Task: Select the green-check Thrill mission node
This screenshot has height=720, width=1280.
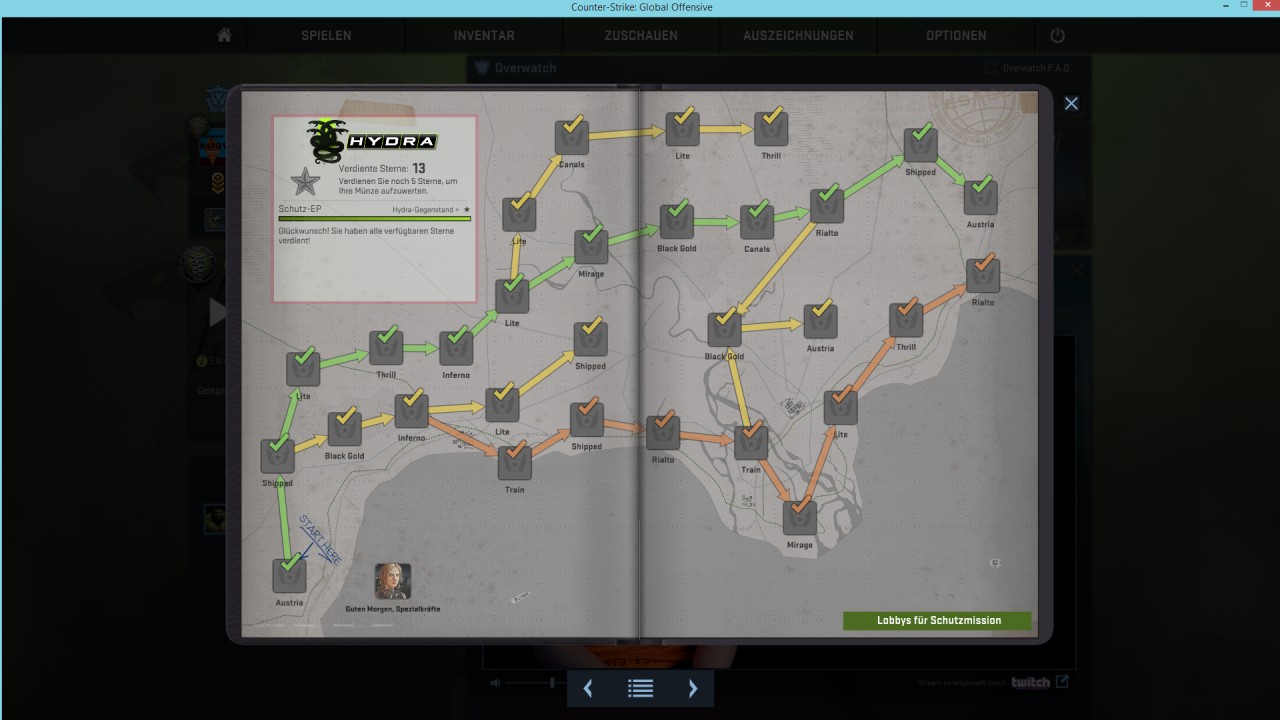Action: (386, 346)
